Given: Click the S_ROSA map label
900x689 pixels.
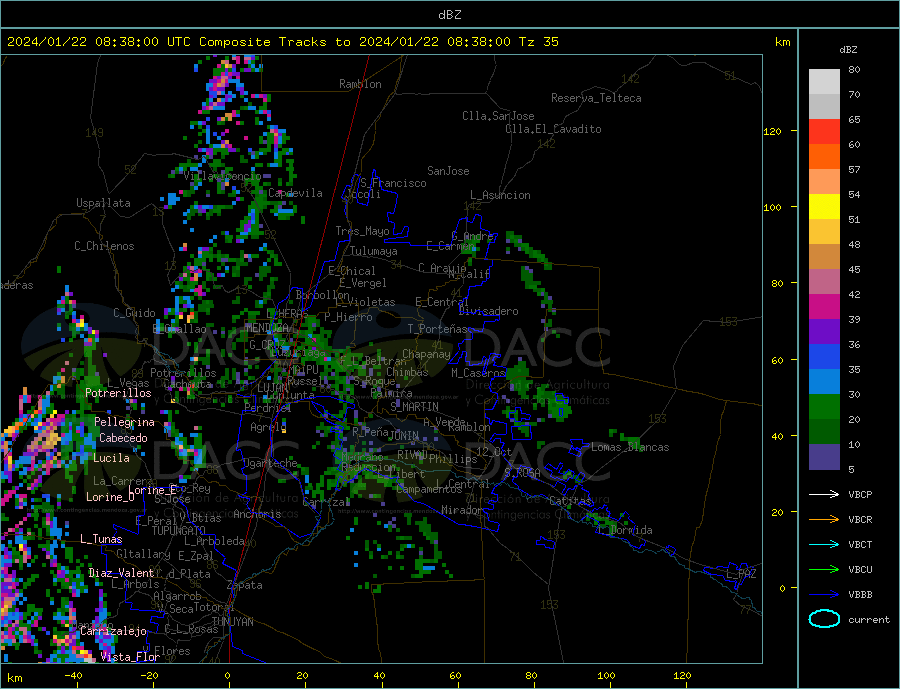Looking at the screenshot, I should pos(522,473).
